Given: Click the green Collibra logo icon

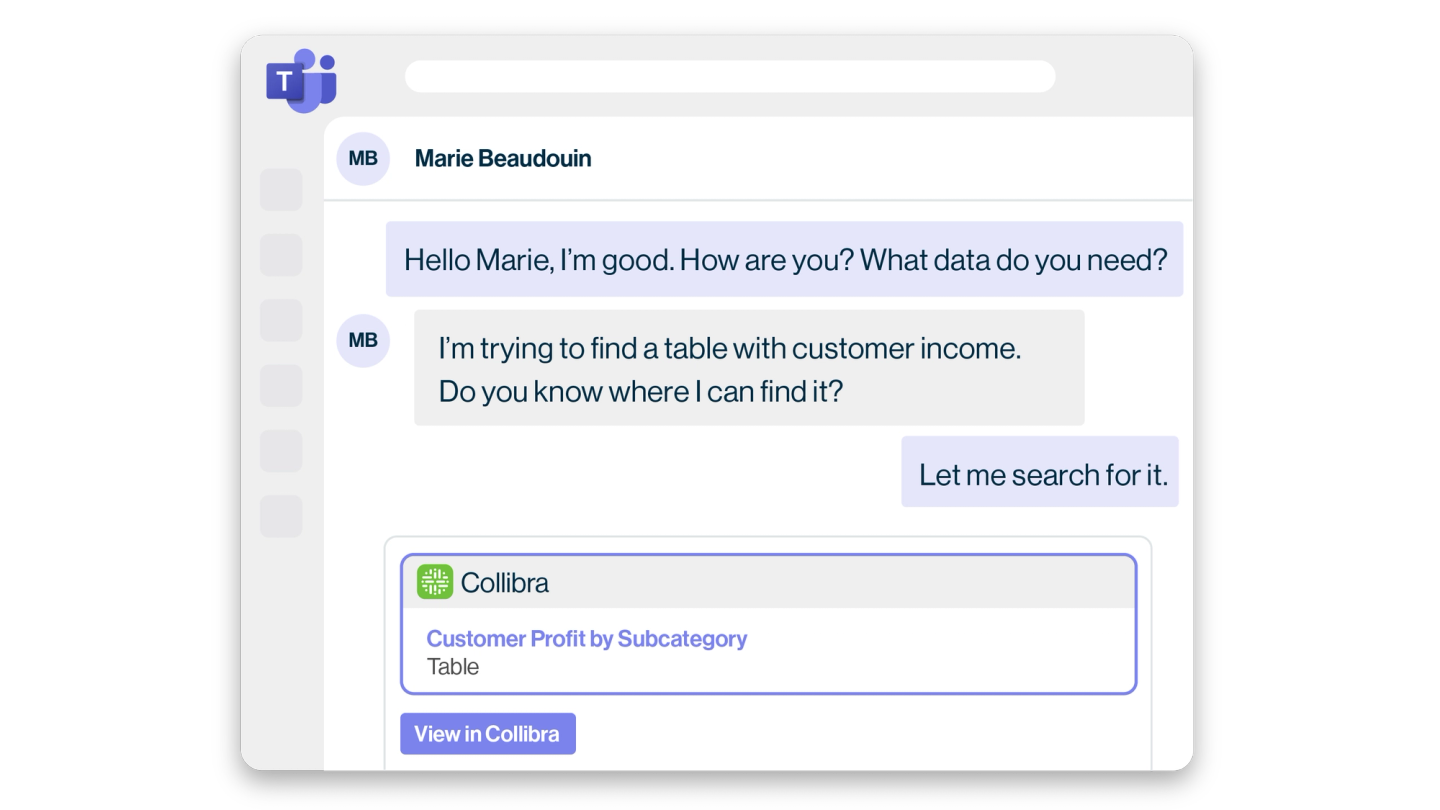Looking at the screenshot, I should pos(435,582).
